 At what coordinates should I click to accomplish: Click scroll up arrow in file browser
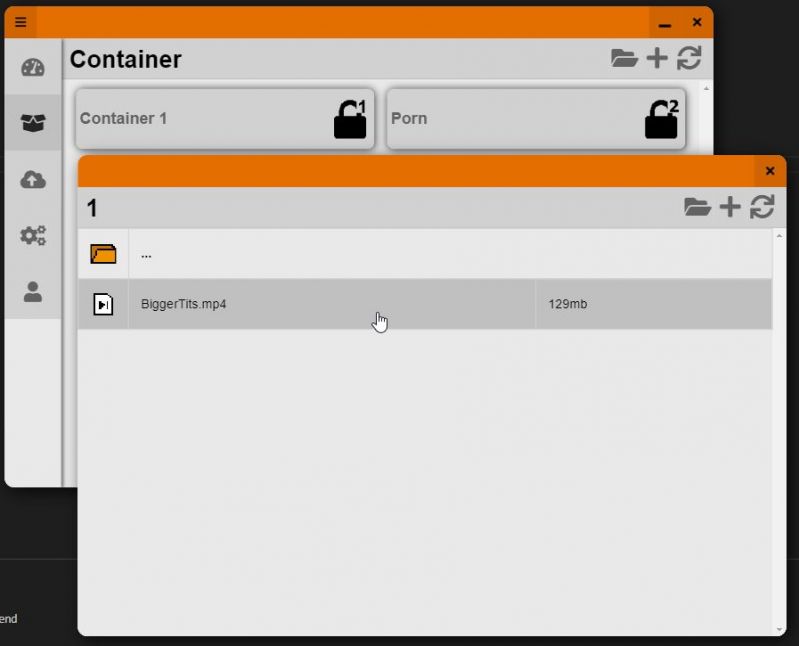[x=779, y=236]
